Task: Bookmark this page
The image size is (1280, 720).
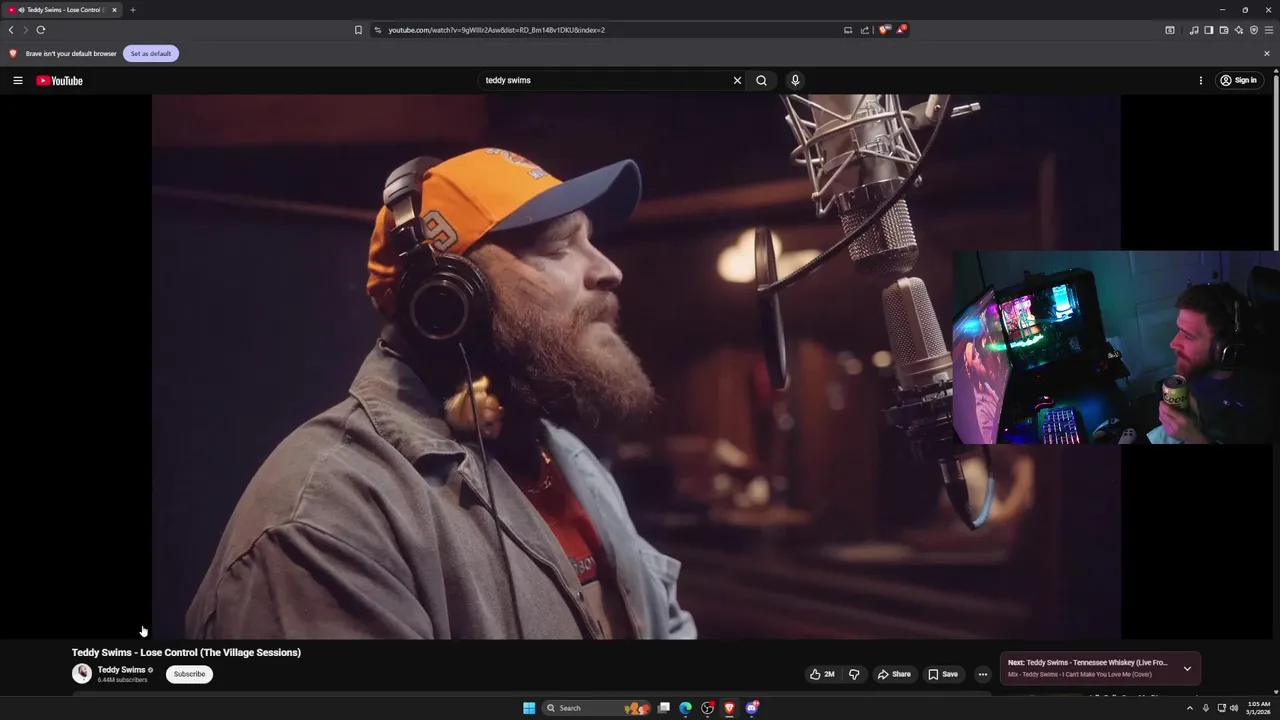Action: click(358, 30)
